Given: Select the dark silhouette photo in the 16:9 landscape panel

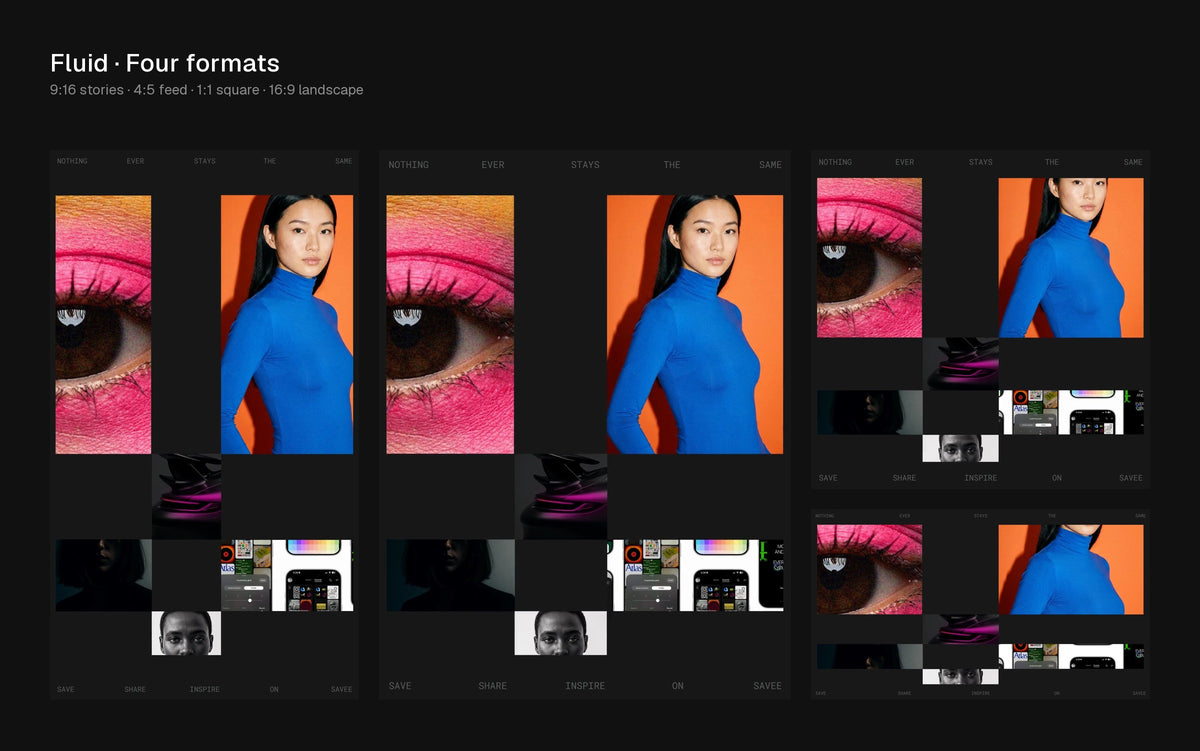Looking at the screenshot, I should click(x=870, y=656).
